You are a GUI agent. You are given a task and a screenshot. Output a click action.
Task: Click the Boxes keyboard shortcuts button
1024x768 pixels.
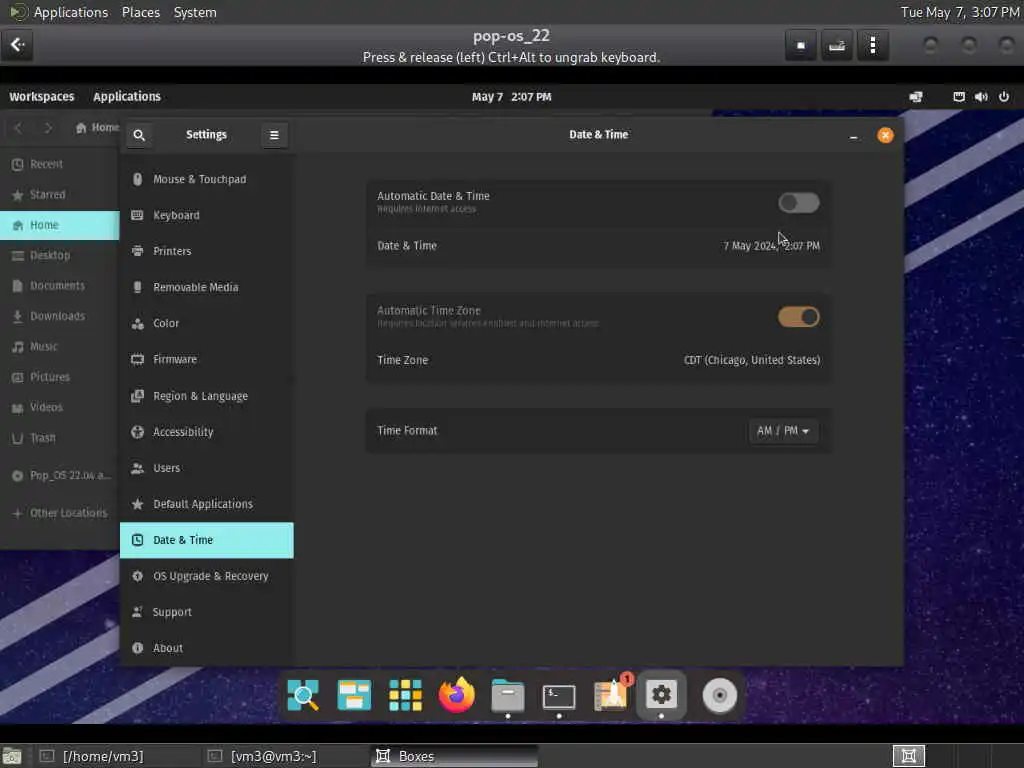pos(837,45)
